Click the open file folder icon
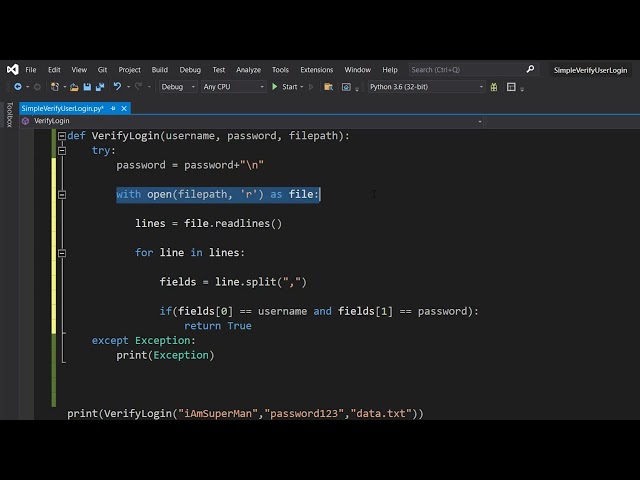 coord(74,87)
